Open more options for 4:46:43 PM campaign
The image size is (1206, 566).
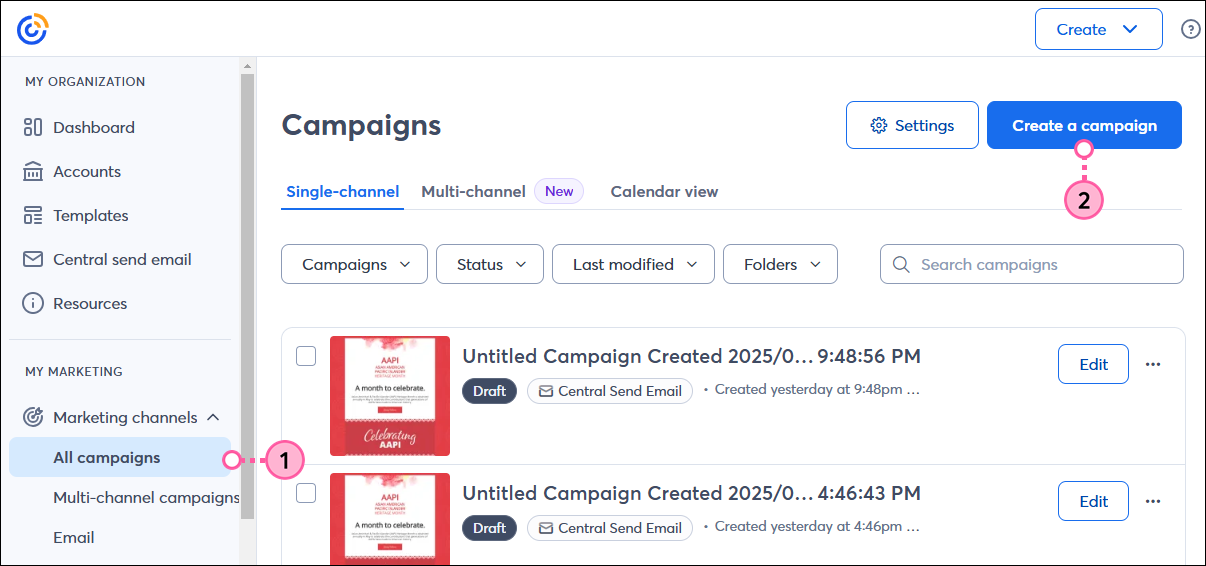pos(1153,501)
